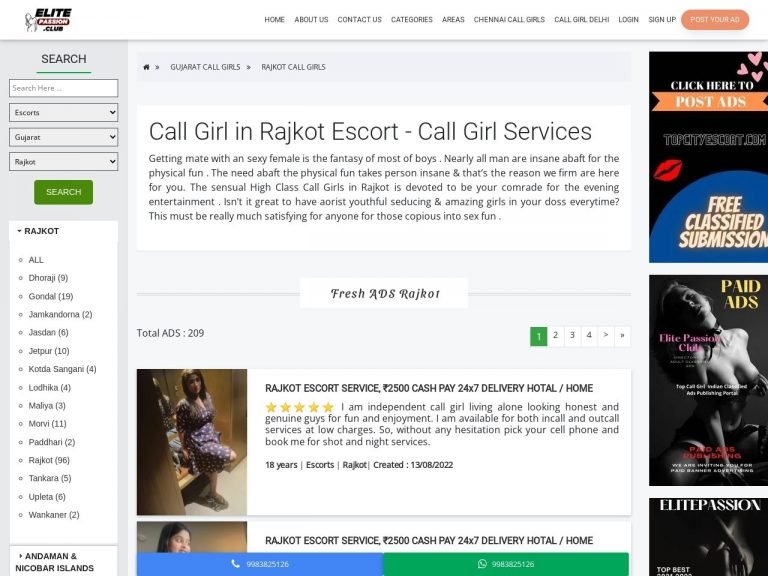Click the Post Your Ad button
The image size is (768, 576).
coord(714,20)
